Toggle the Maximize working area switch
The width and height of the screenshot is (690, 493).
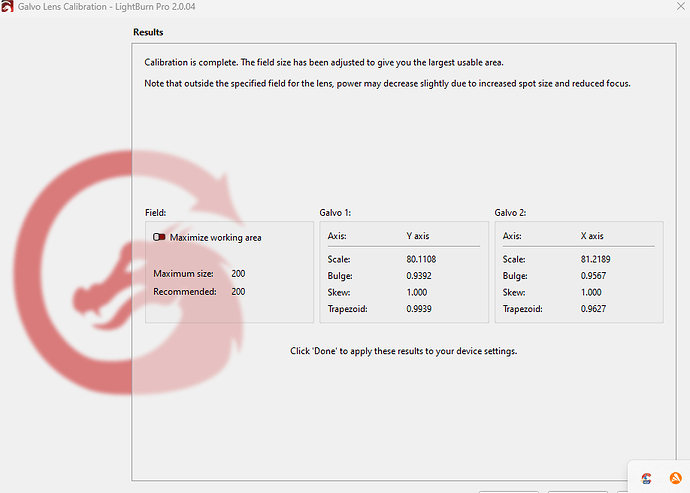159,238
